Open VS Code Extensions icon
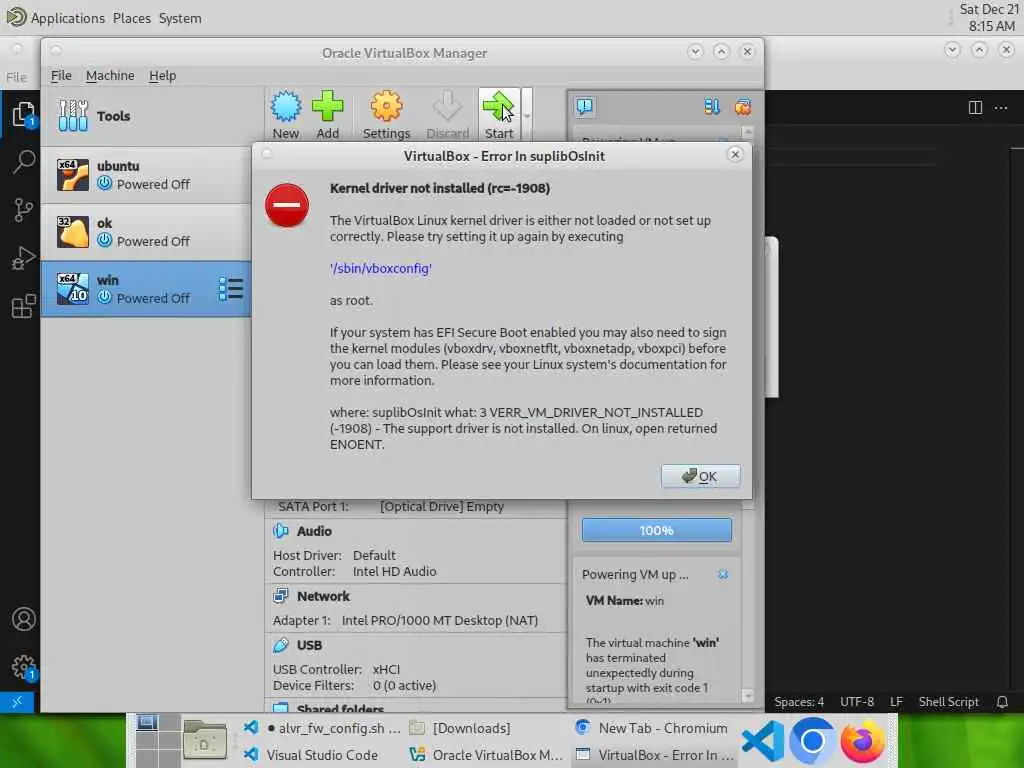Viewport: 1024px width, 768px height. (x=24, y=306)
